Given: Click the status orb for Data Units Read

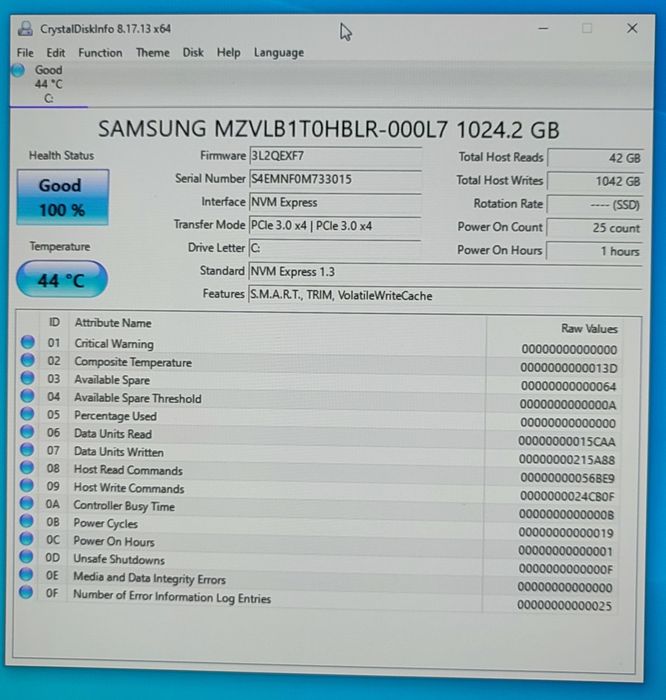Looking at the screenshot, I should [x=27, y=432].
